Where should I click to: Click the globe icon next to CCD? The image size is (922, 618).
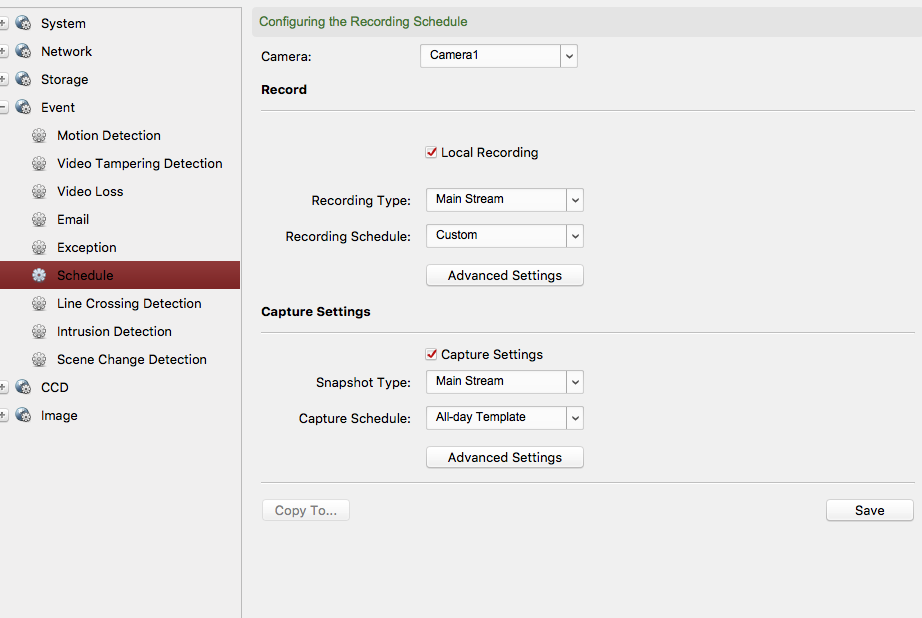23,388
